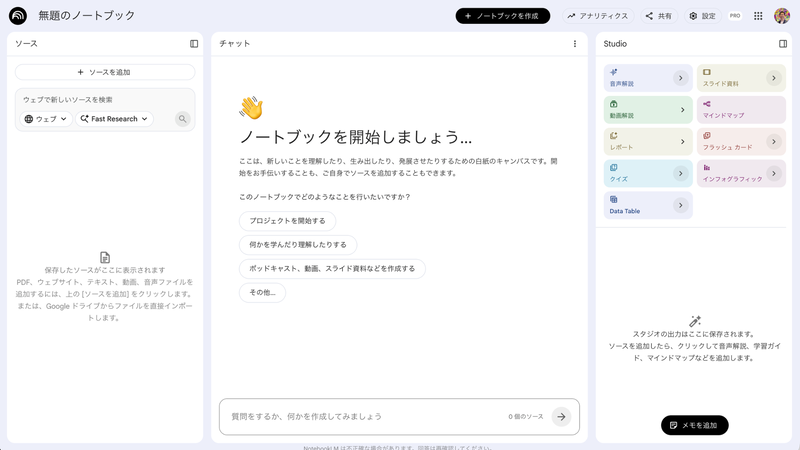This screenshot has height=450, width=800.
Task: Click the 無題のノートブック title
Action: [87, 16]
